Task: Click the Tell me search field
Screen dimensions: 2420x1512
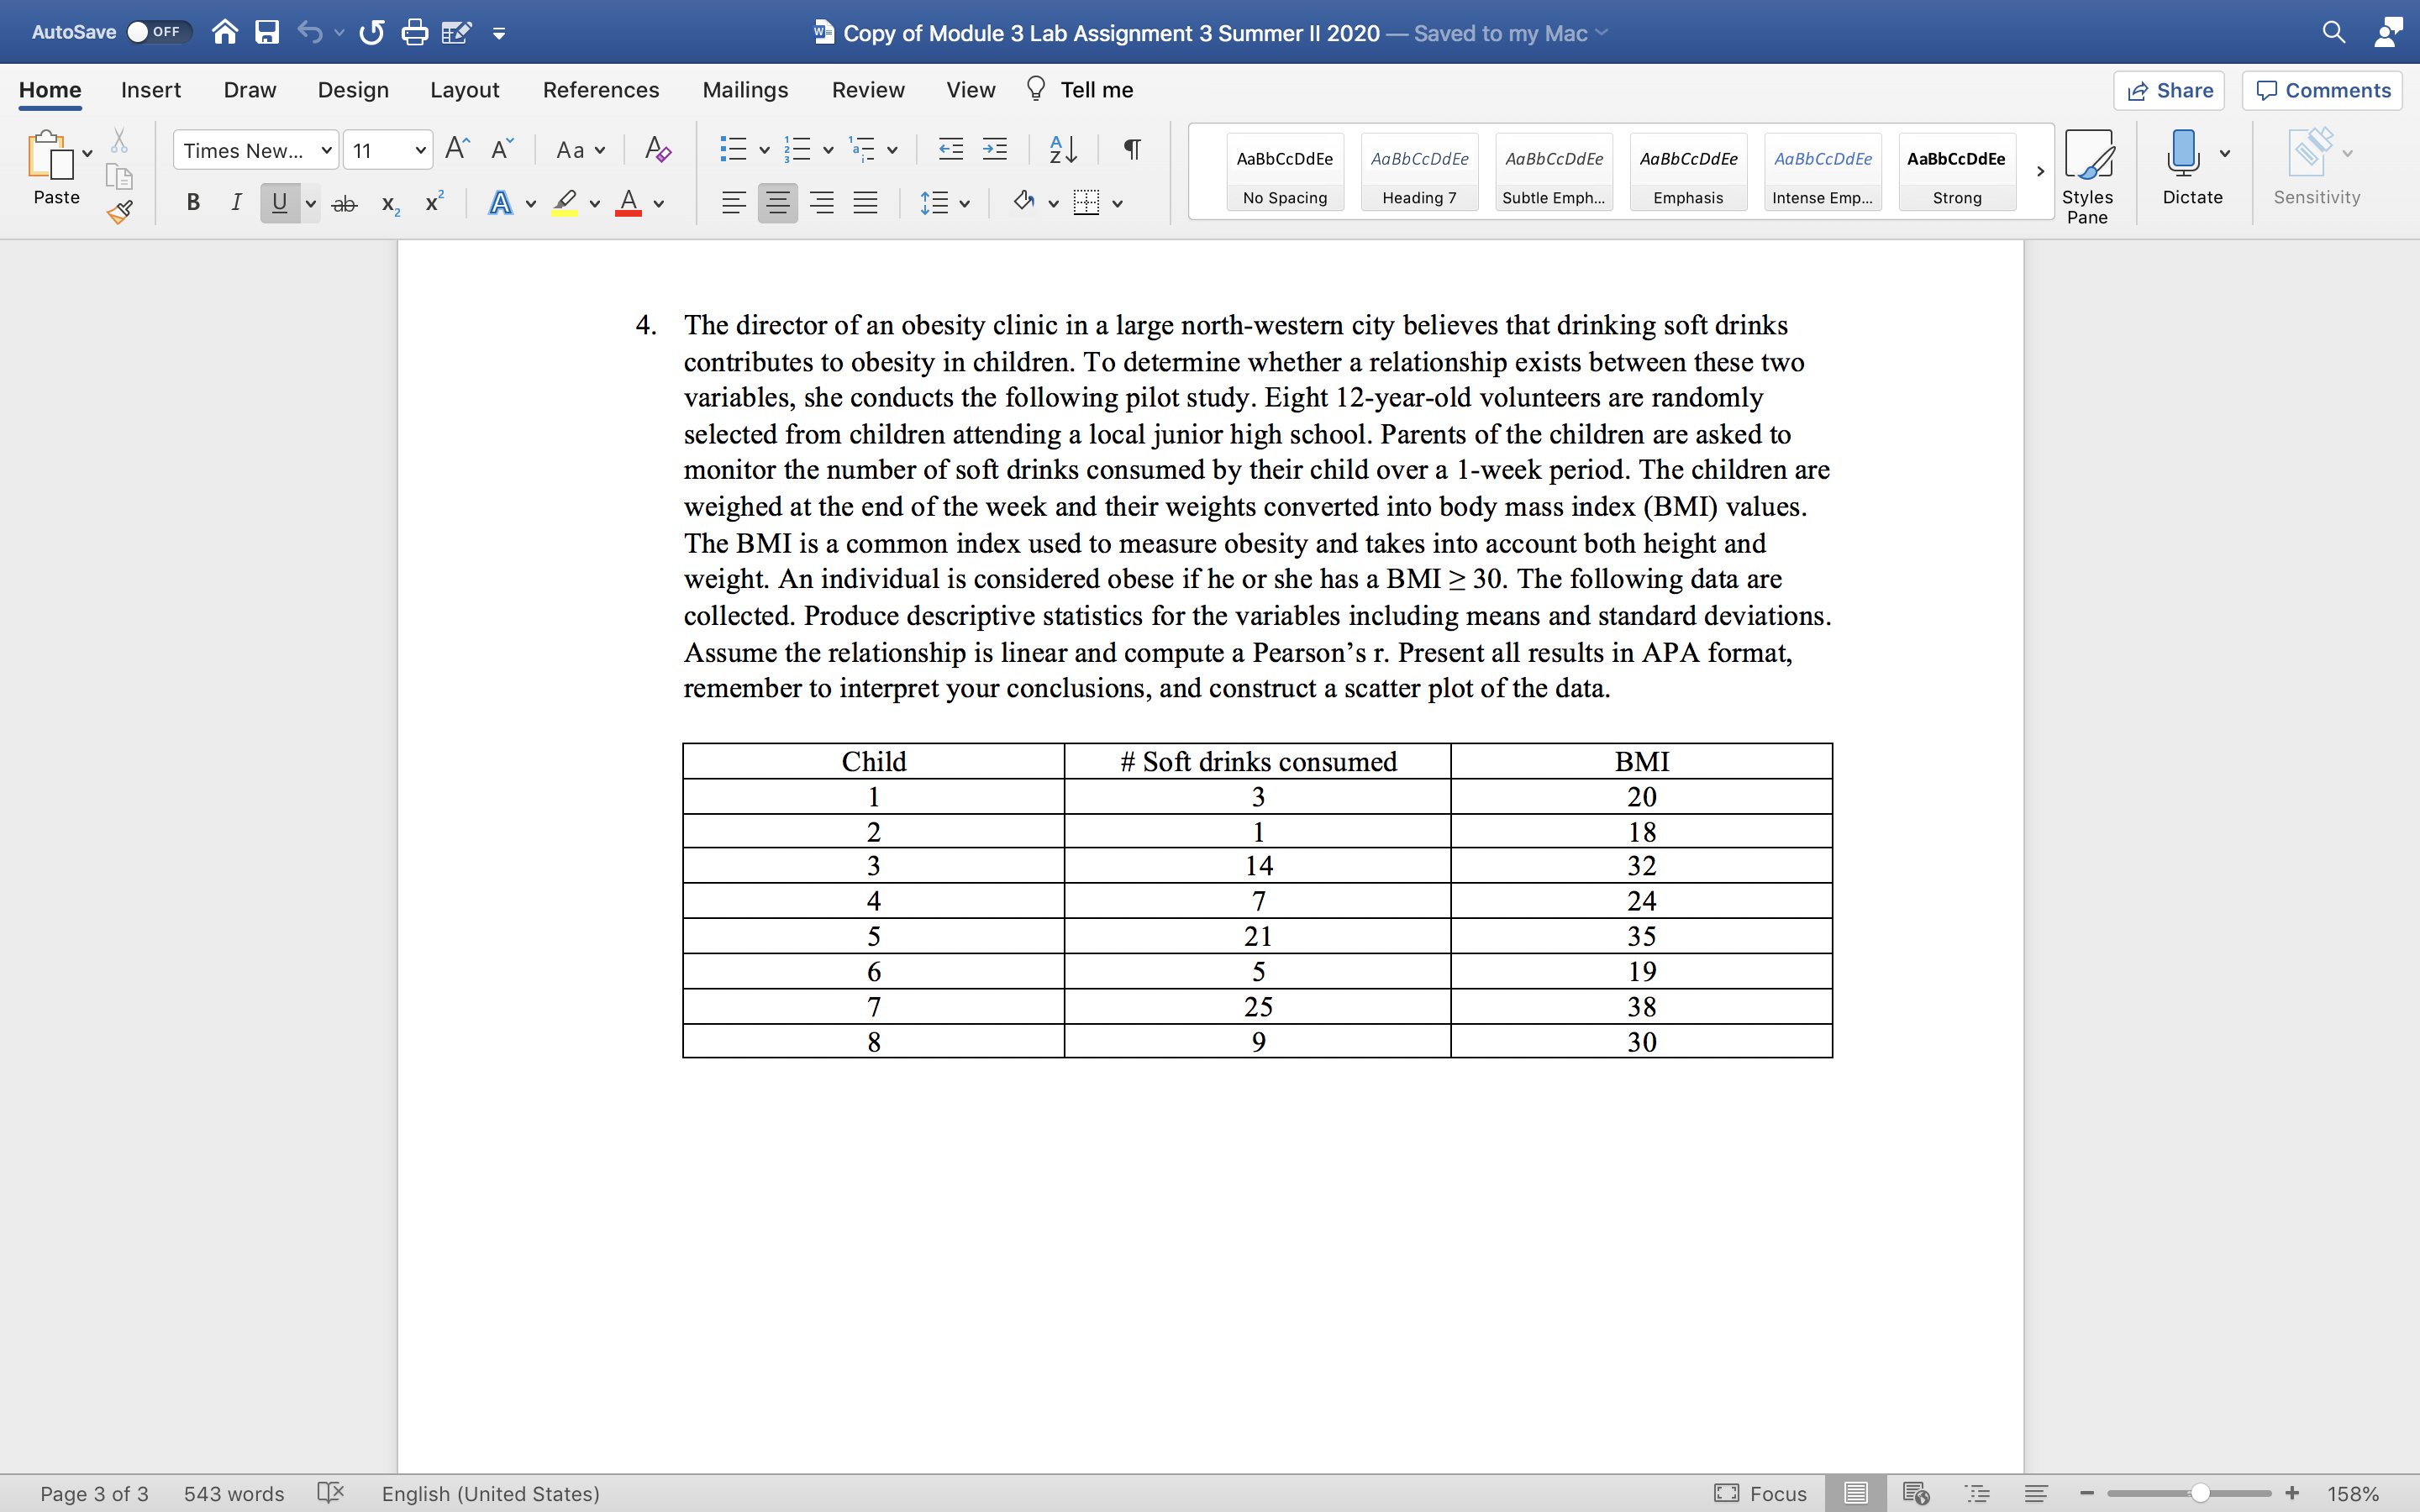Action: coord(1080,90)
